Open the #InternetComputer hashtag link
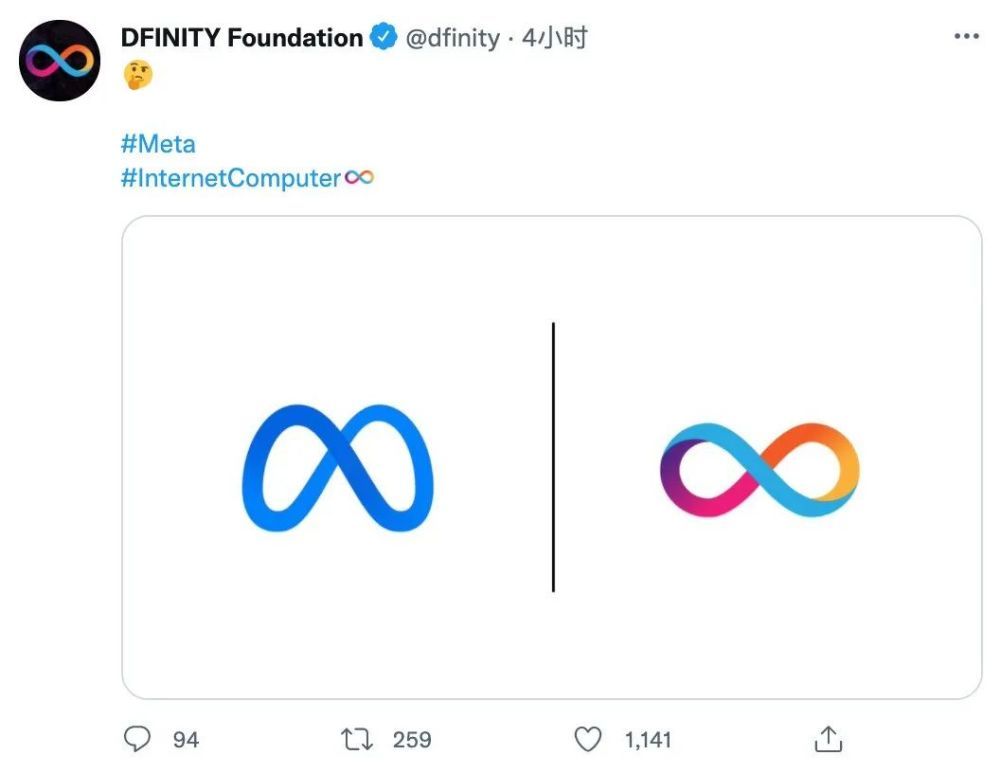 point(231,178)
